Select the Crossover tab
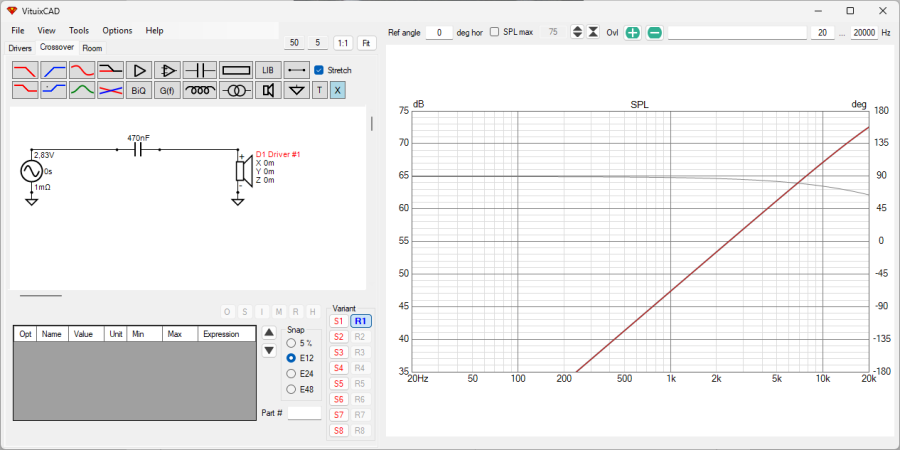 57,47
